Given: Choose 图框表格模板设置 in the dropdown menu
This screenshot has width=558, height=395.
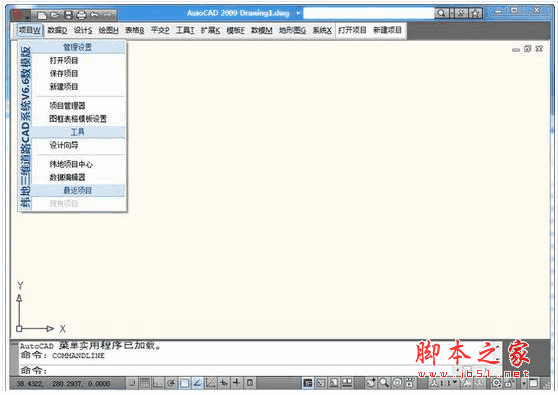Looking at the screenshot, I should 78,119.
